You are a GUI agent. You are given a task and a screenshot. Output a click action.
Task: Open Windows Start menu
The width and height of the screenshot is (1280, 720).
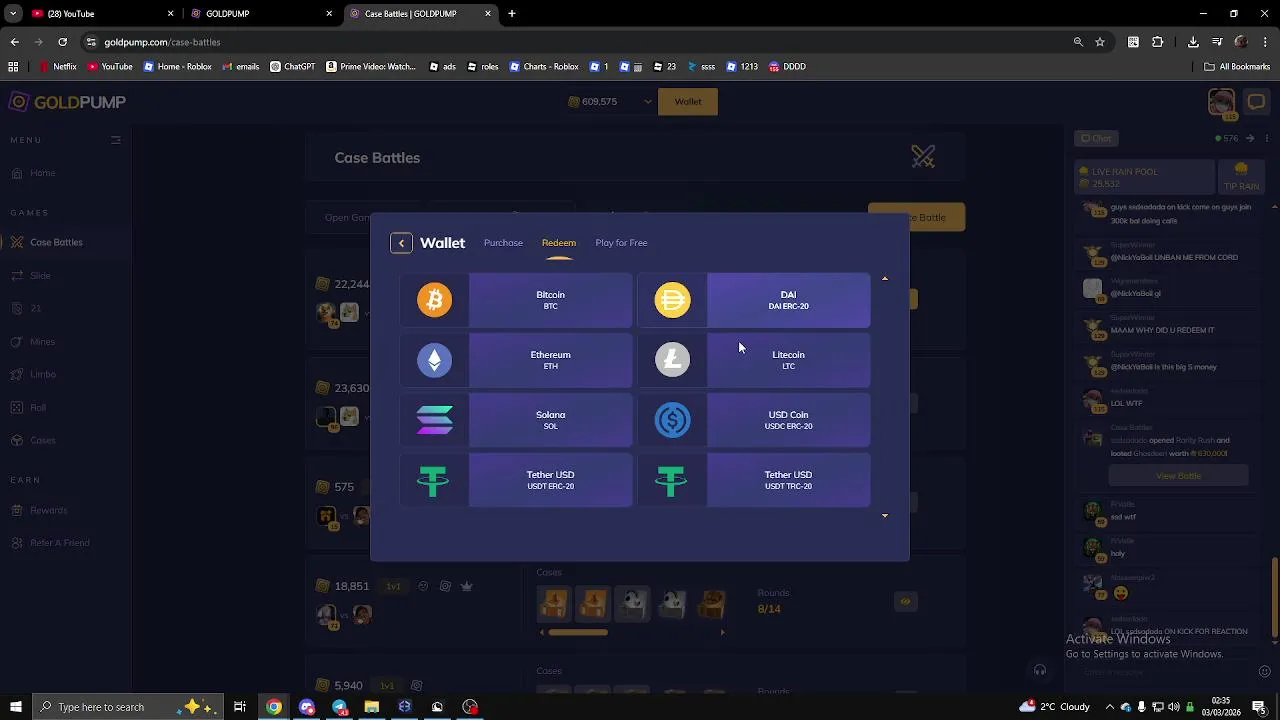coord(15,707)
